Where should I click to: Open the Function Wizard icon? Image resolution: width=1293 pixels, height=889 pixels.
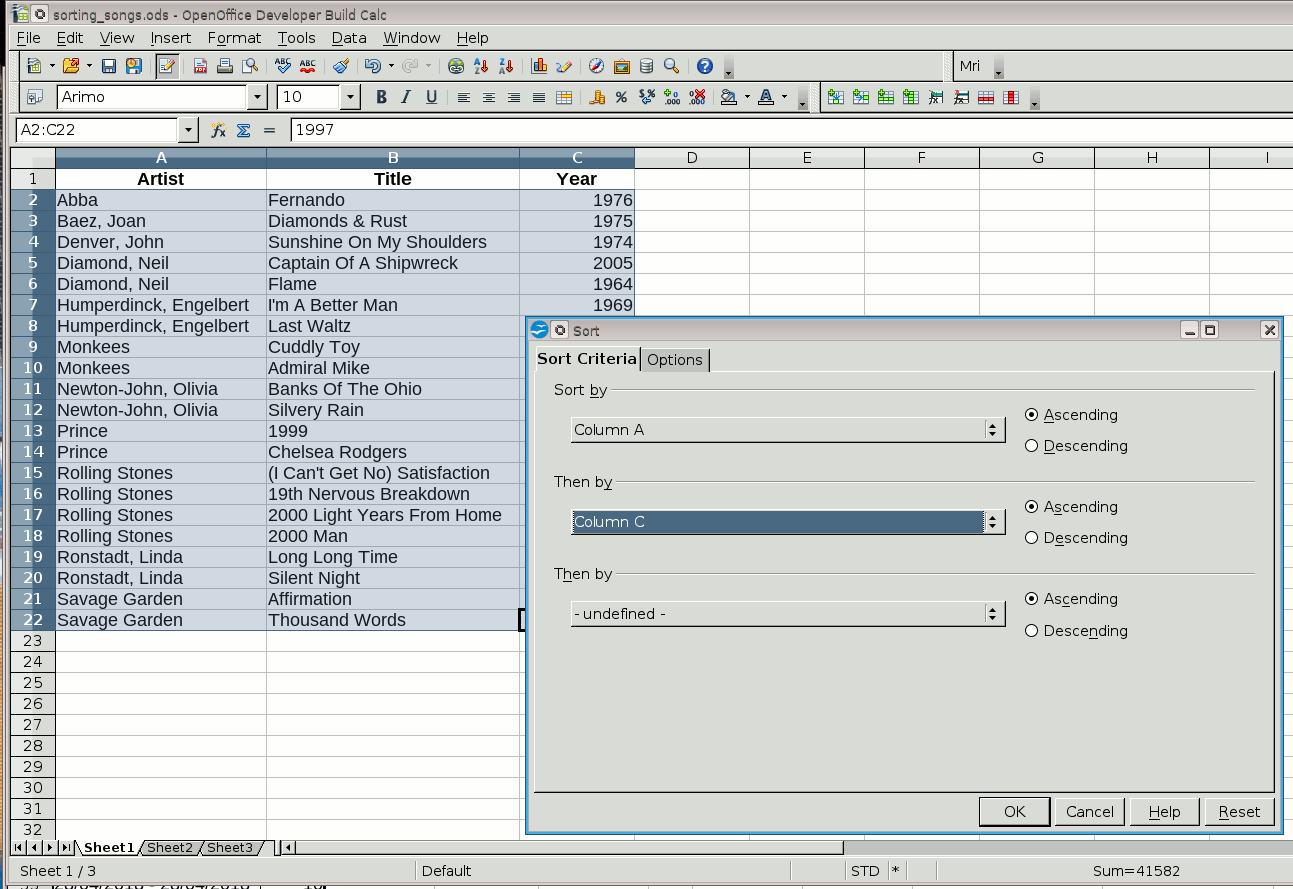click(217, 130)
